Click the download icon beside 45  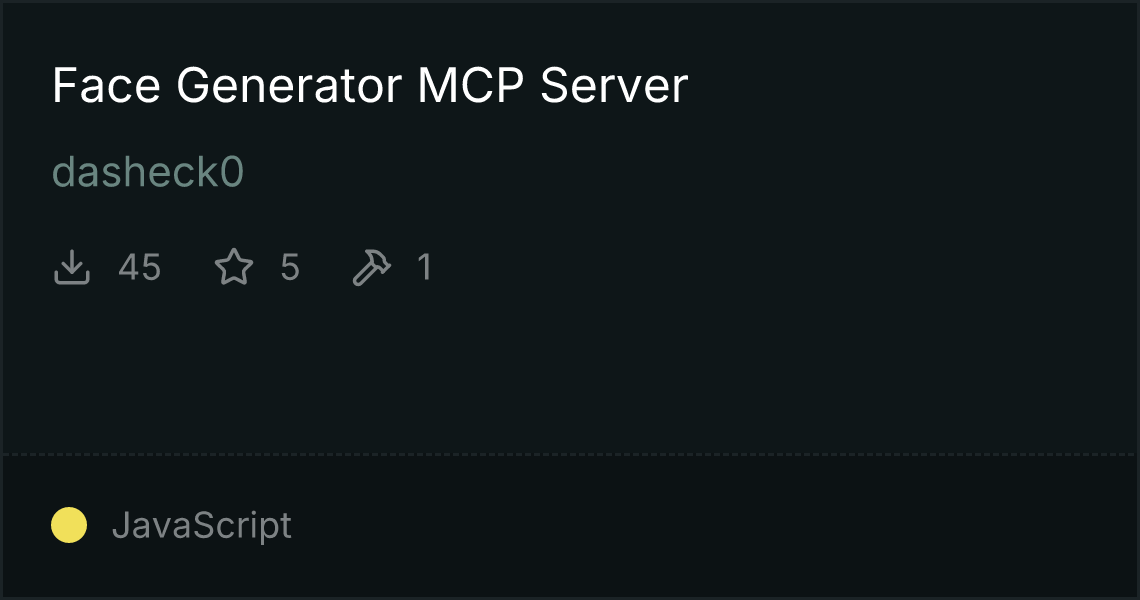click(x=71, y=267)
